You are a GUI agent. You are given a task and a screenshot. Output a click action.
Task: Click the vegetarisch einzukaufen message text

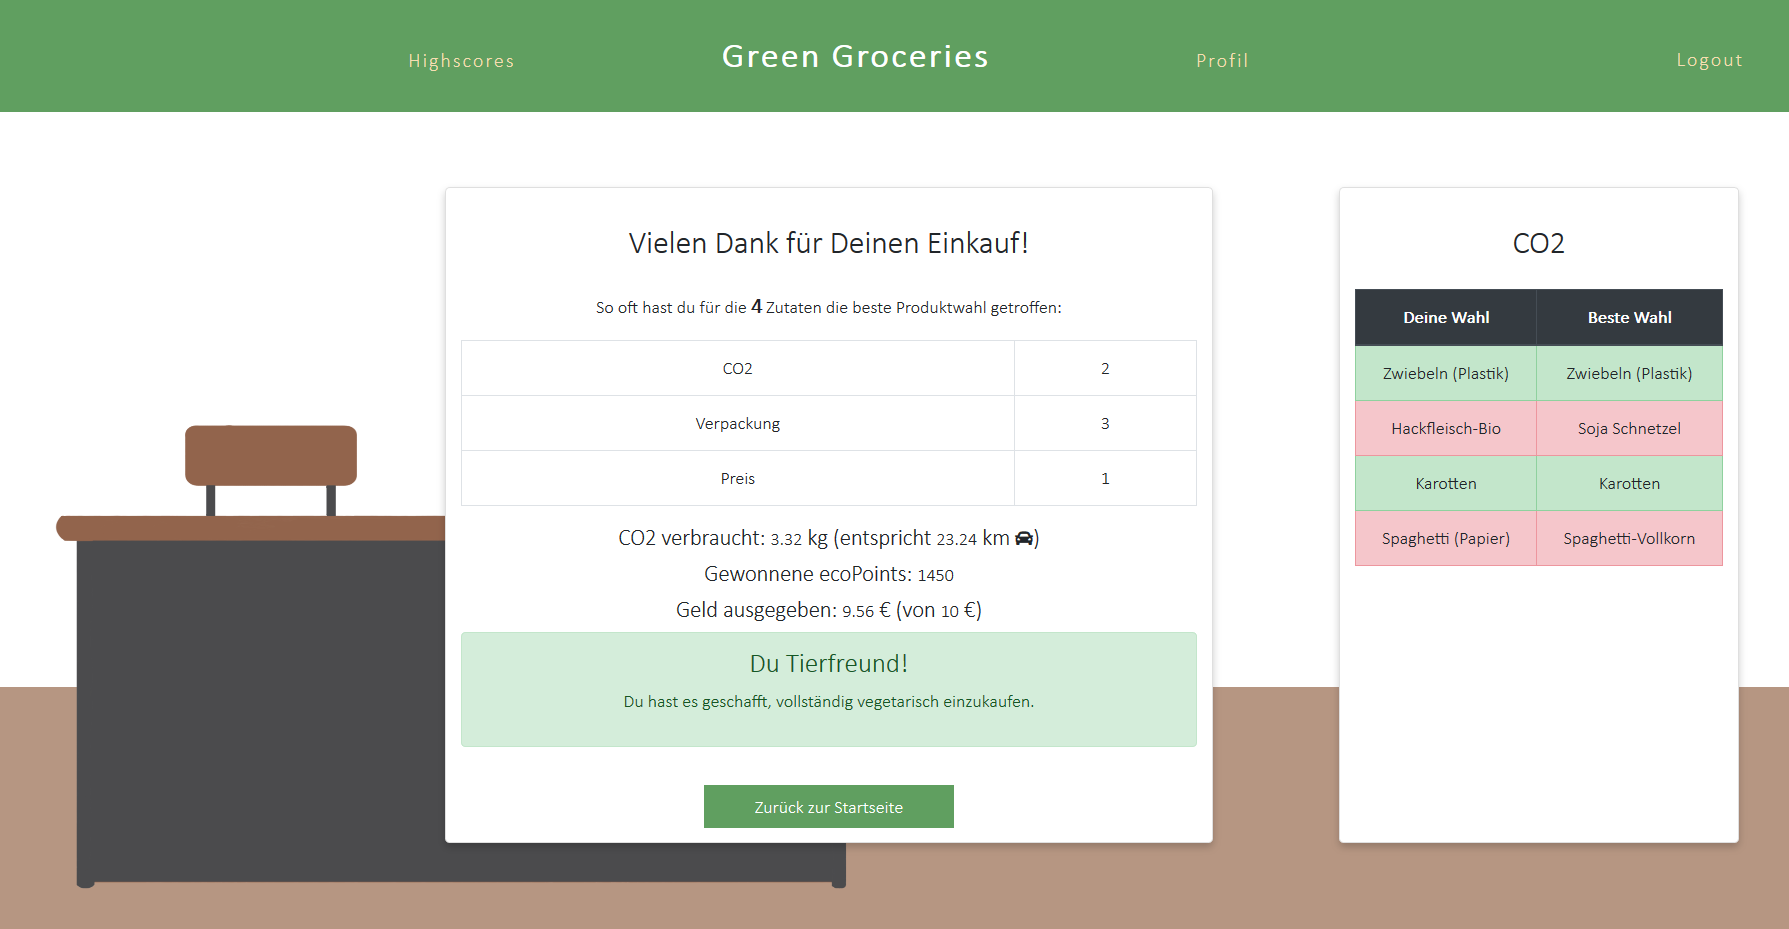click(x=829, y=701)
